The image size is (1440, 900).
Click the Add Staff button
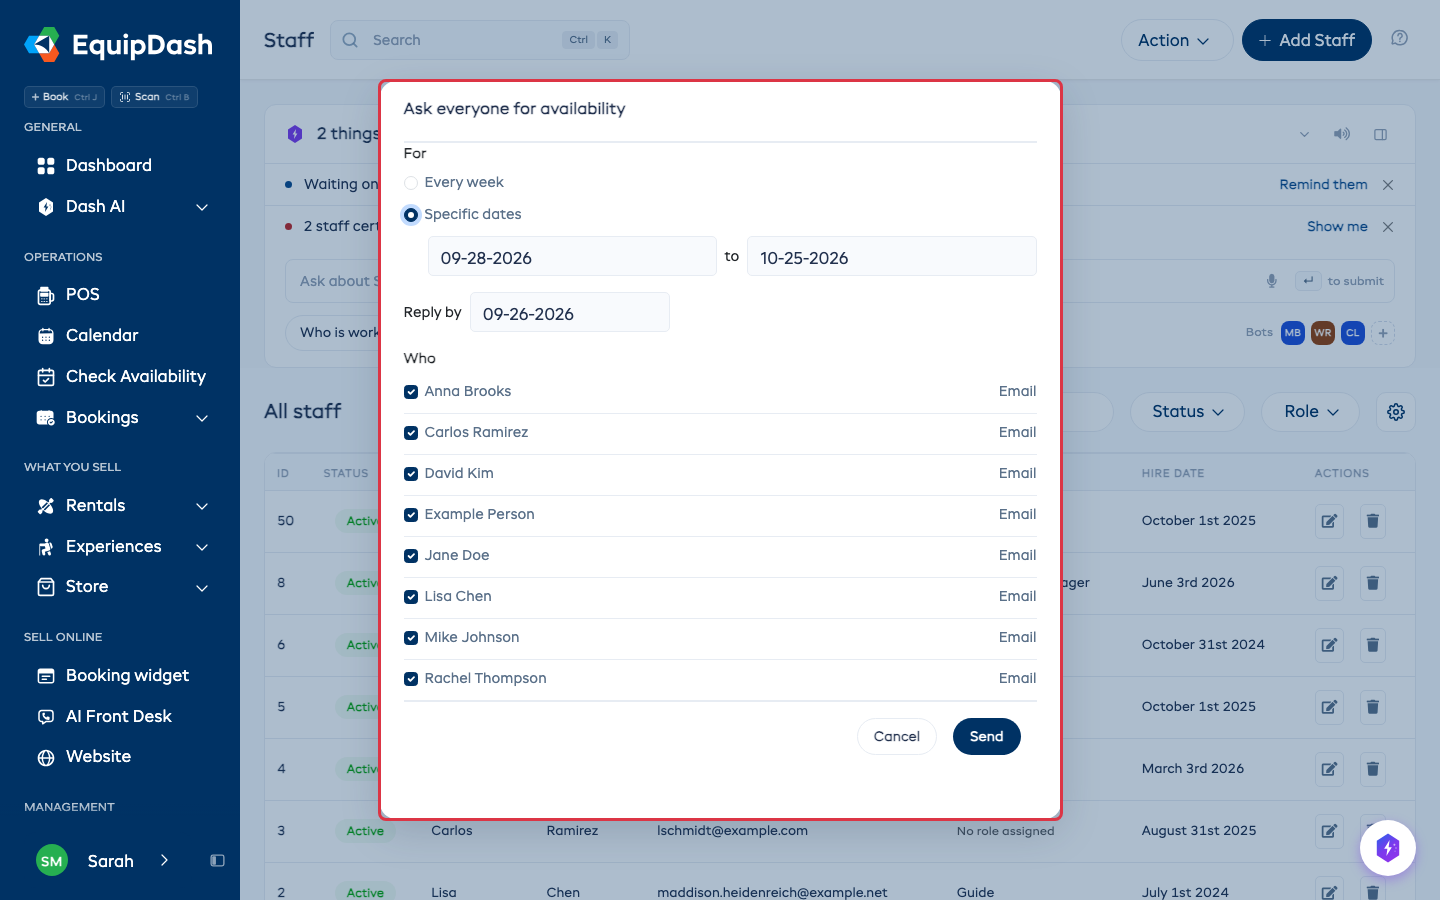point(1306,40)
